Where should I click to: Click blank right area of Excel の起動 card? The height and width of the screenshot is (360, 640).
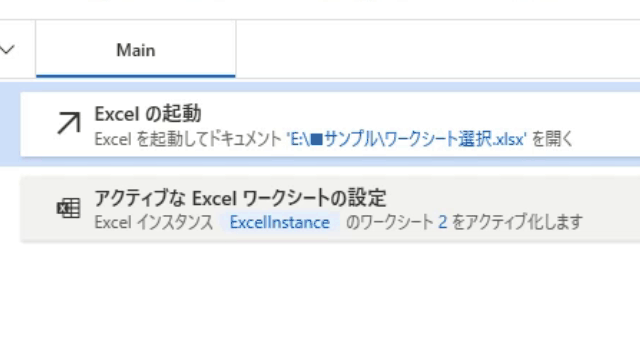point(608,124)
